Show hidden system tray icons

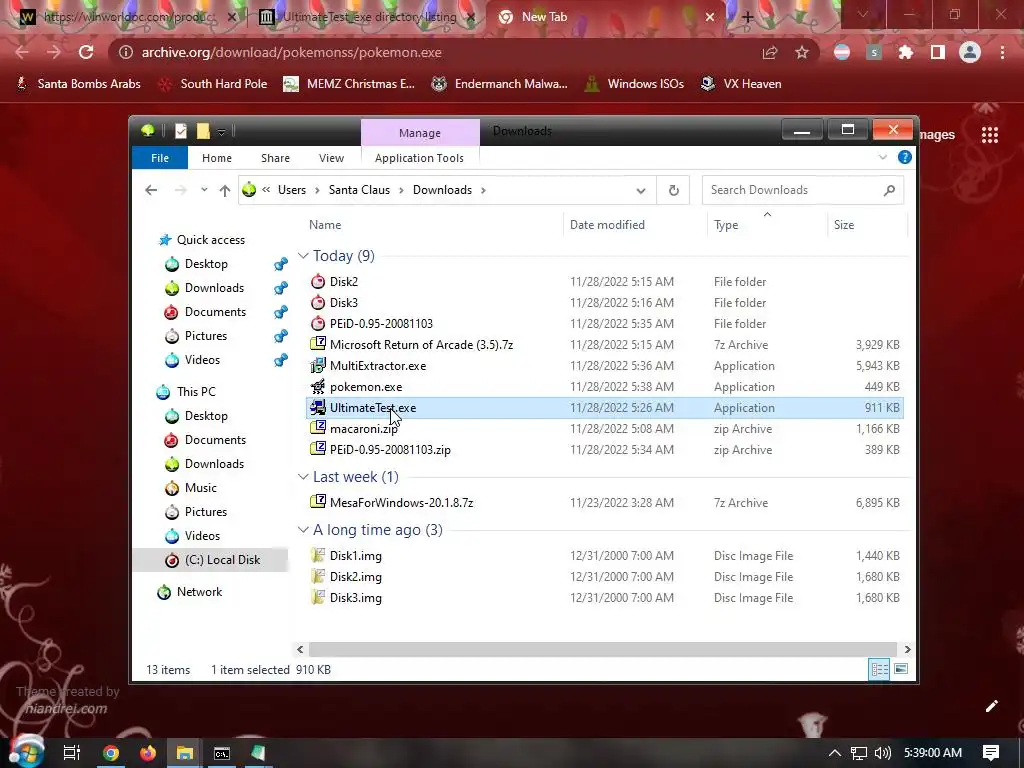pyautogui.click(x=835, y=753)
